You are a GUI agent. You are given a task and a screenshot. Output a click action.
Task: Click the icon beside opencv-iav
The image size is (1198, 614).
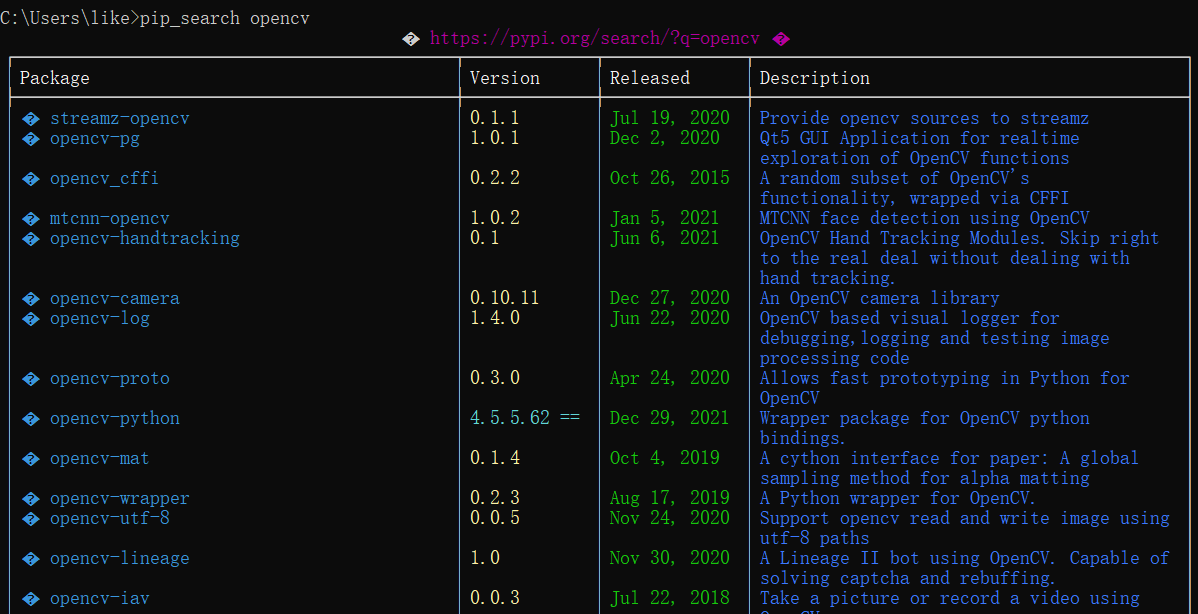31,597
